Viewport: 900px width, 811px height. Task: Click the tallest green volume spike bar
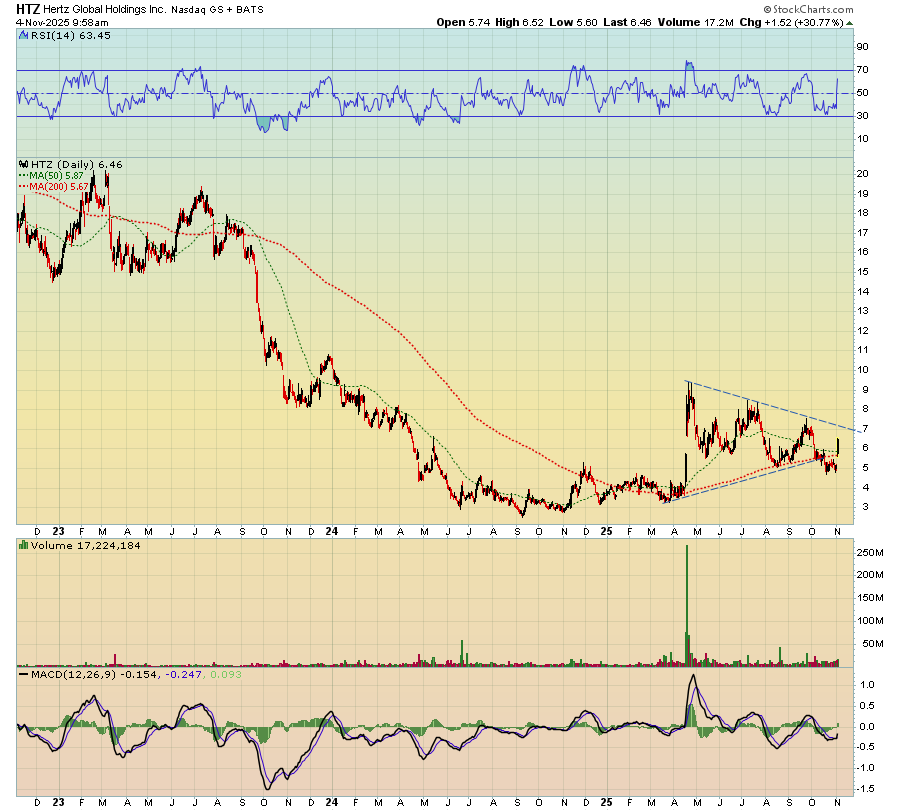(x=686, y=606)
